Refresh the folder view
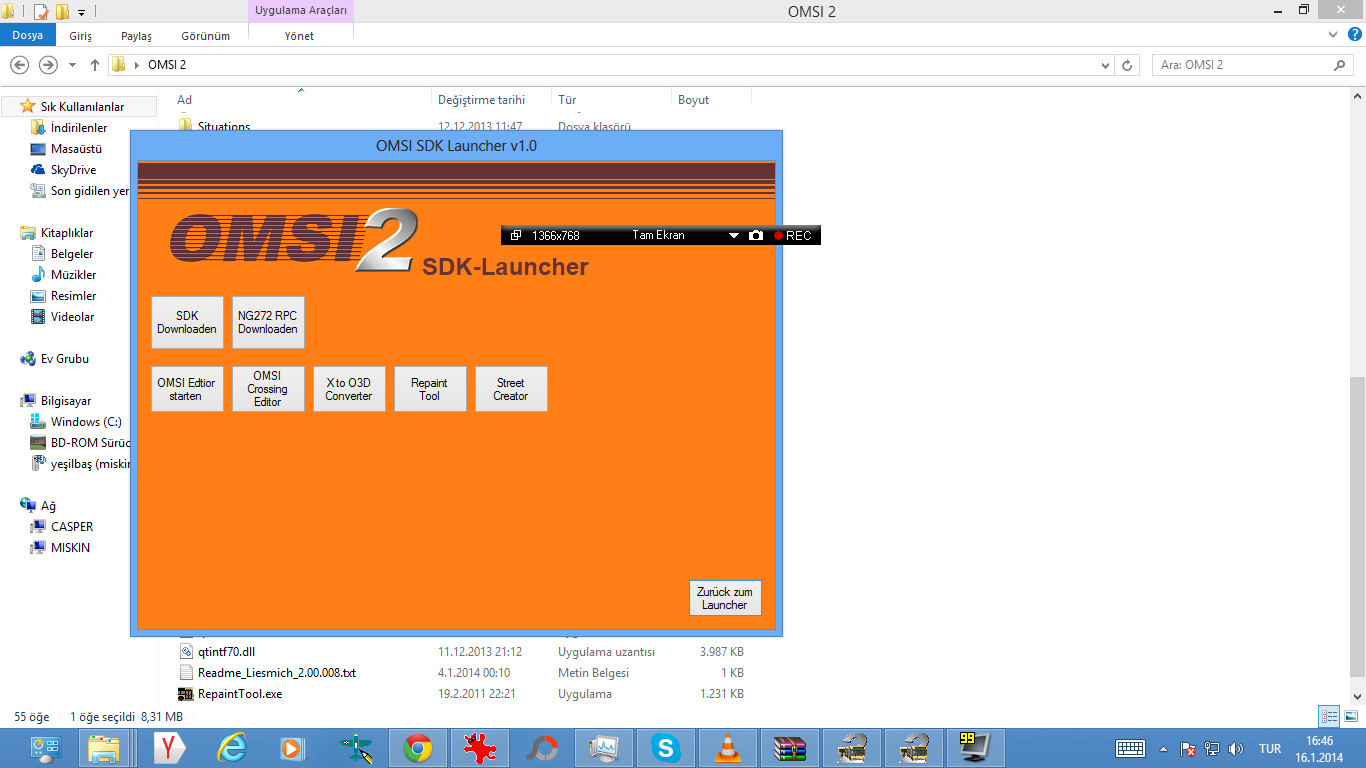This screenshot has height=768, width=1366. (1127, 65)
